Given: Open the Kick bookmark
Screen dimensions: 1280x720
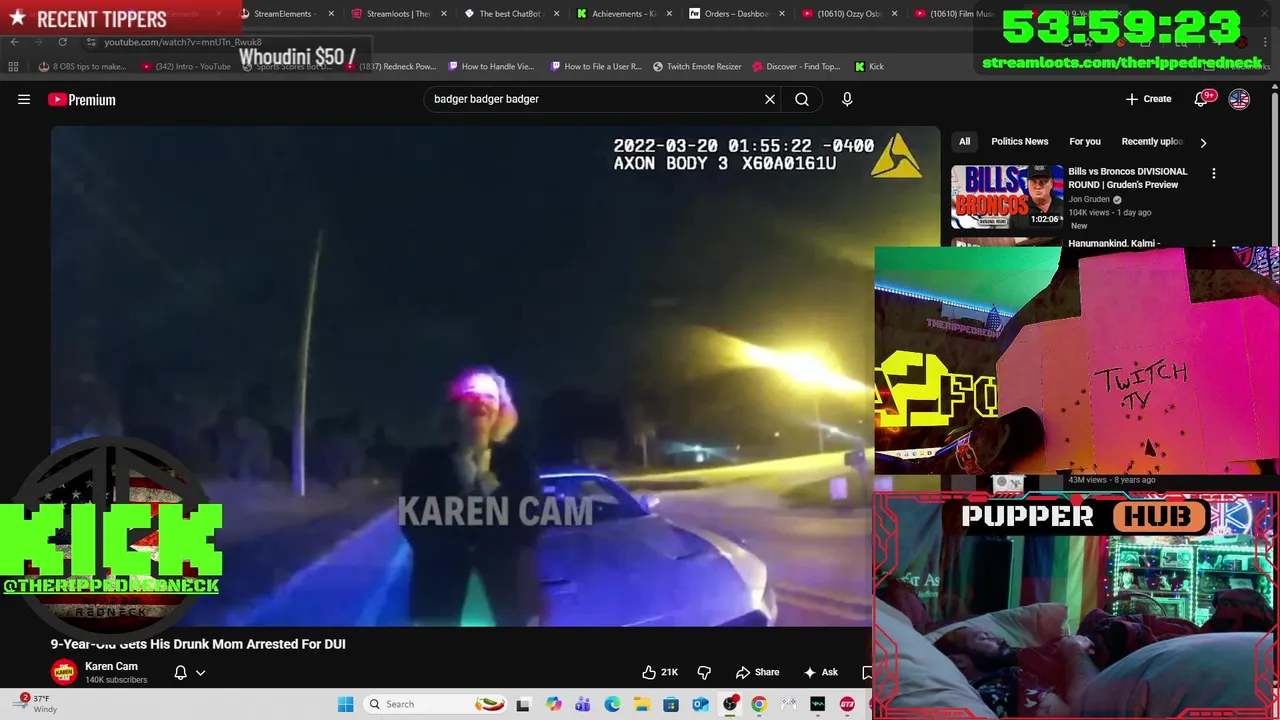Looking at the screenshot, I should tap(869, 66).
